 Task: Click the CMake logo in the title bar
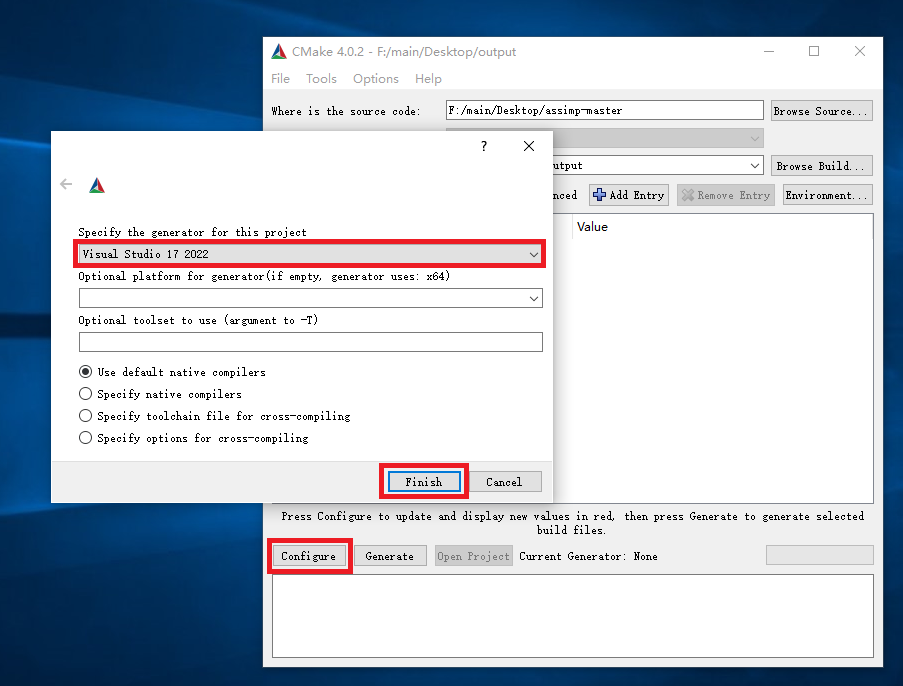pos(279,51)
